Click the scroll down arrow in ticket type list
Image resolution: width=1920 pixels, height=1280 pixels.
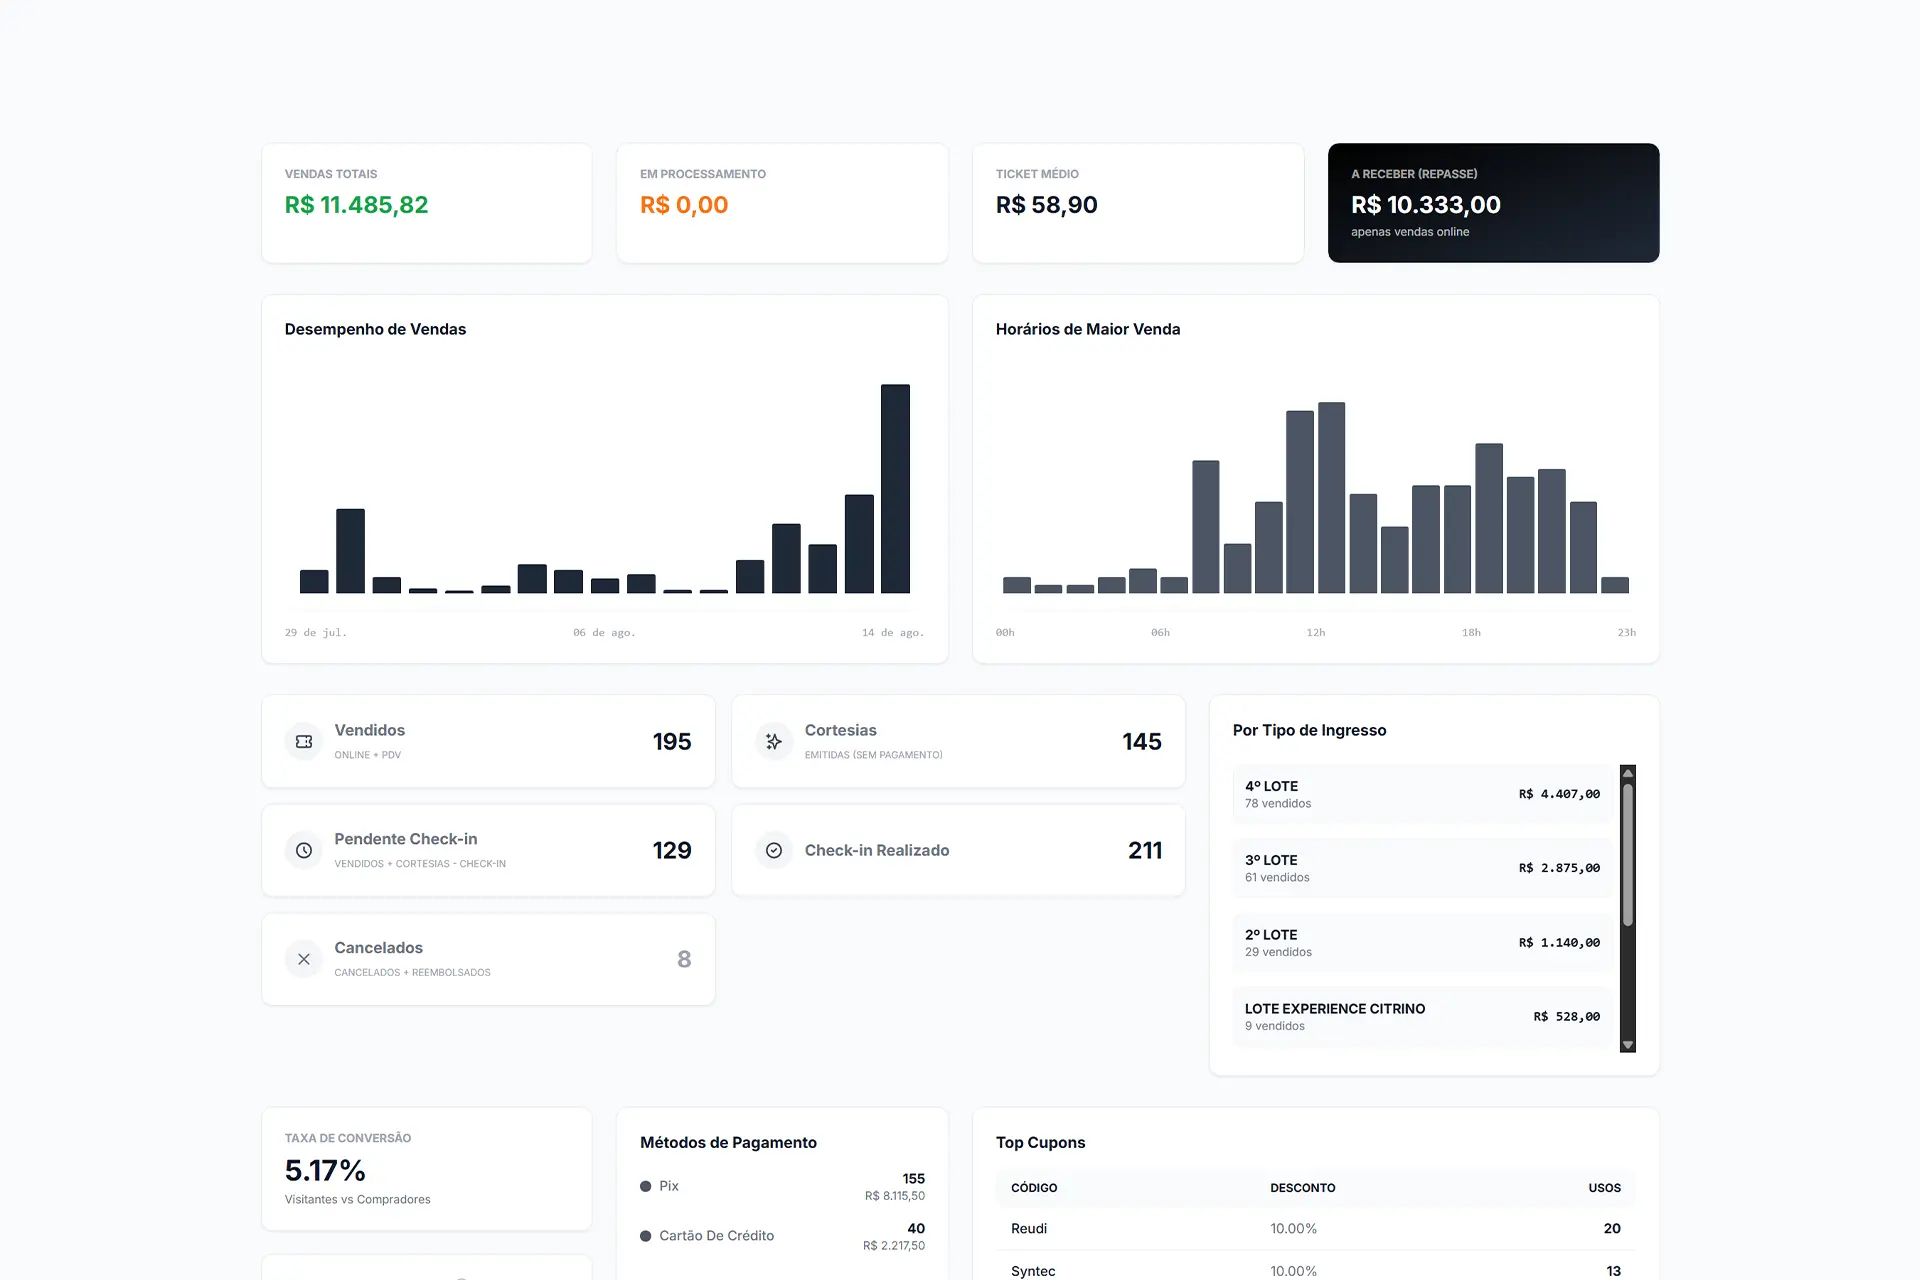click(x=1628, y=1045)
